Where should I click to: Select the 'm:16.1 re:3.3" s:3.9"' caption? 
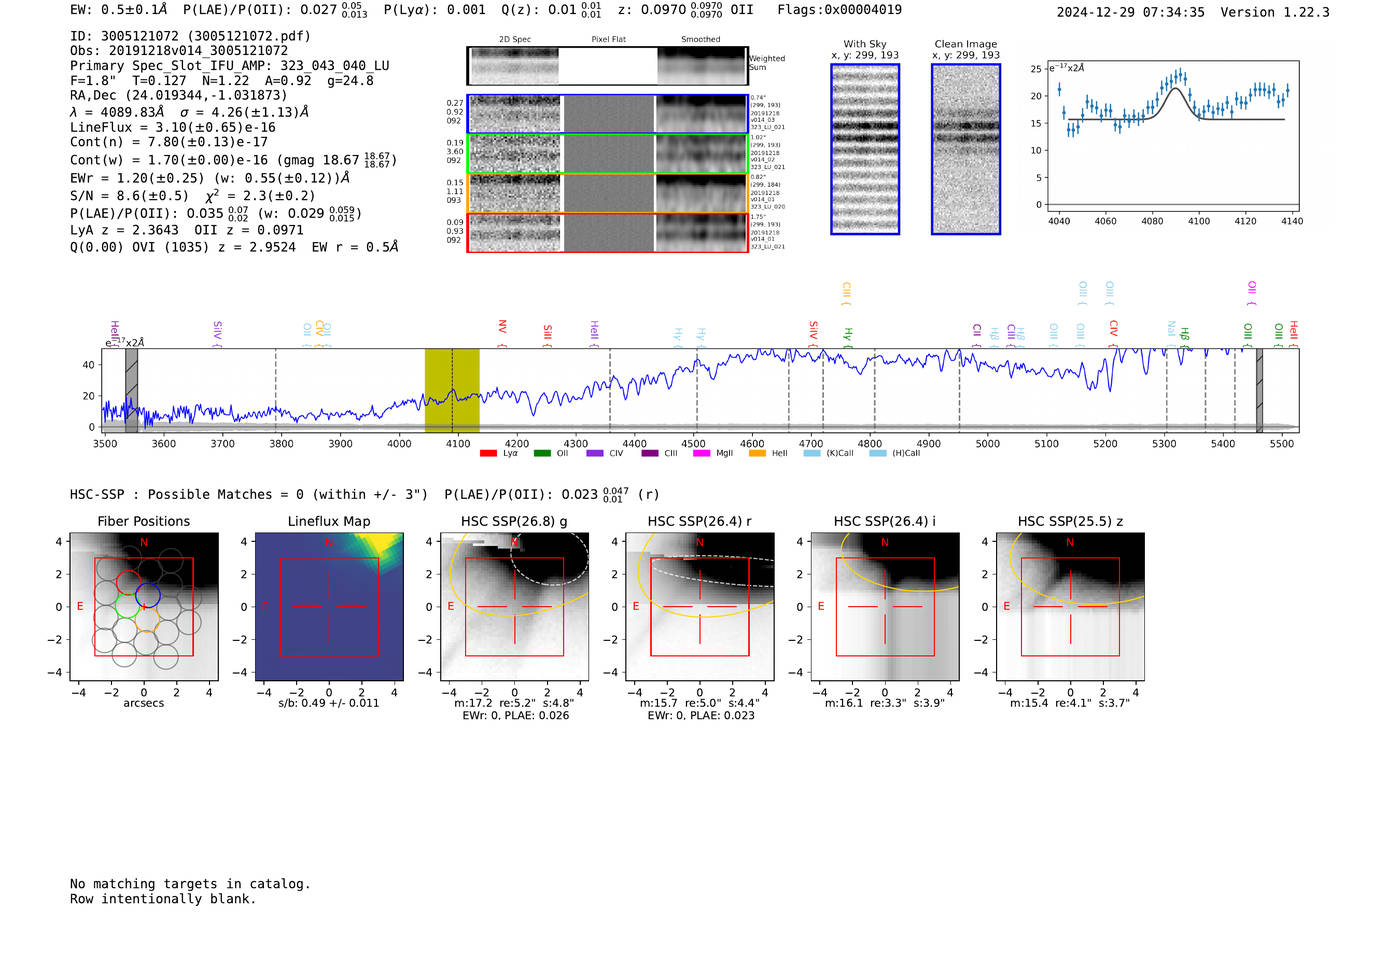pyautogui.click(x=885, y=703)
